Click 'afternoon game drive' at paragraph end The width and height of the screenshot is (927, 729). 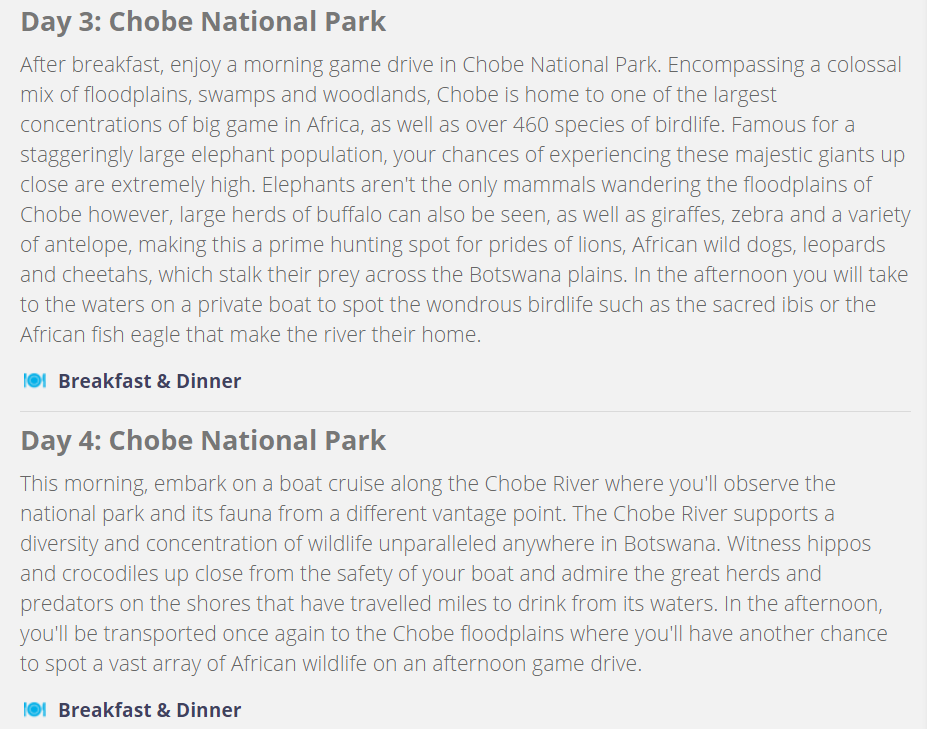[x=536, y=663]
